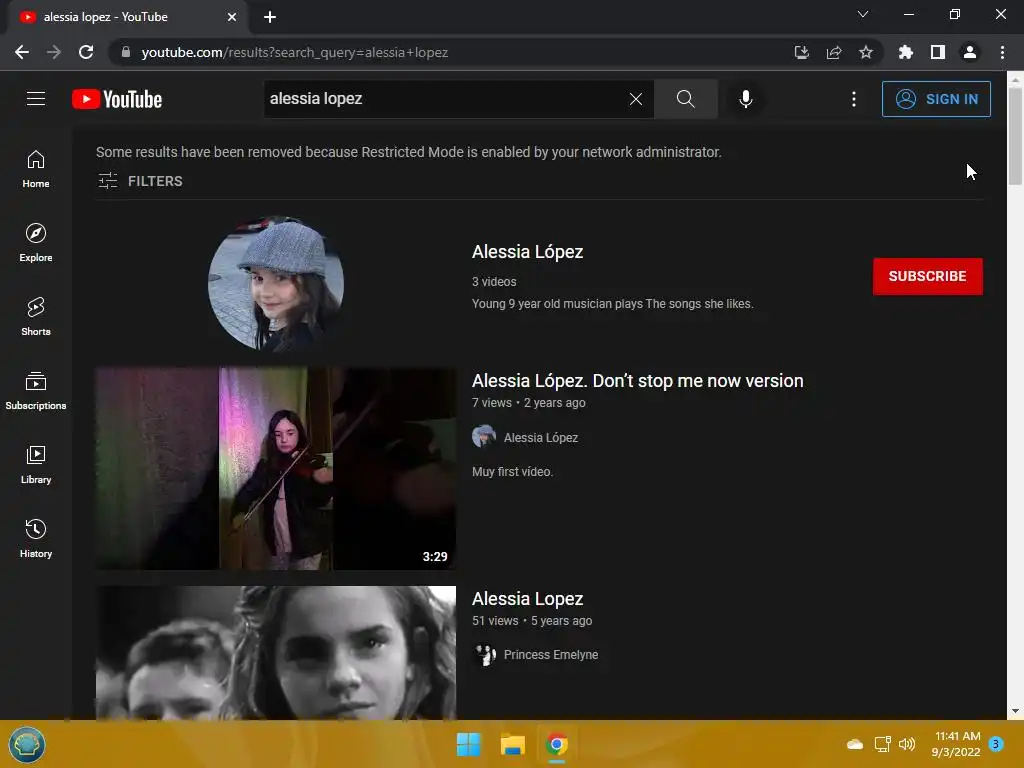The width and height of the screenshot is (1024, 768).
Task: Play the Alessia Lopez 51 views thumbnail
Action: 276,652
